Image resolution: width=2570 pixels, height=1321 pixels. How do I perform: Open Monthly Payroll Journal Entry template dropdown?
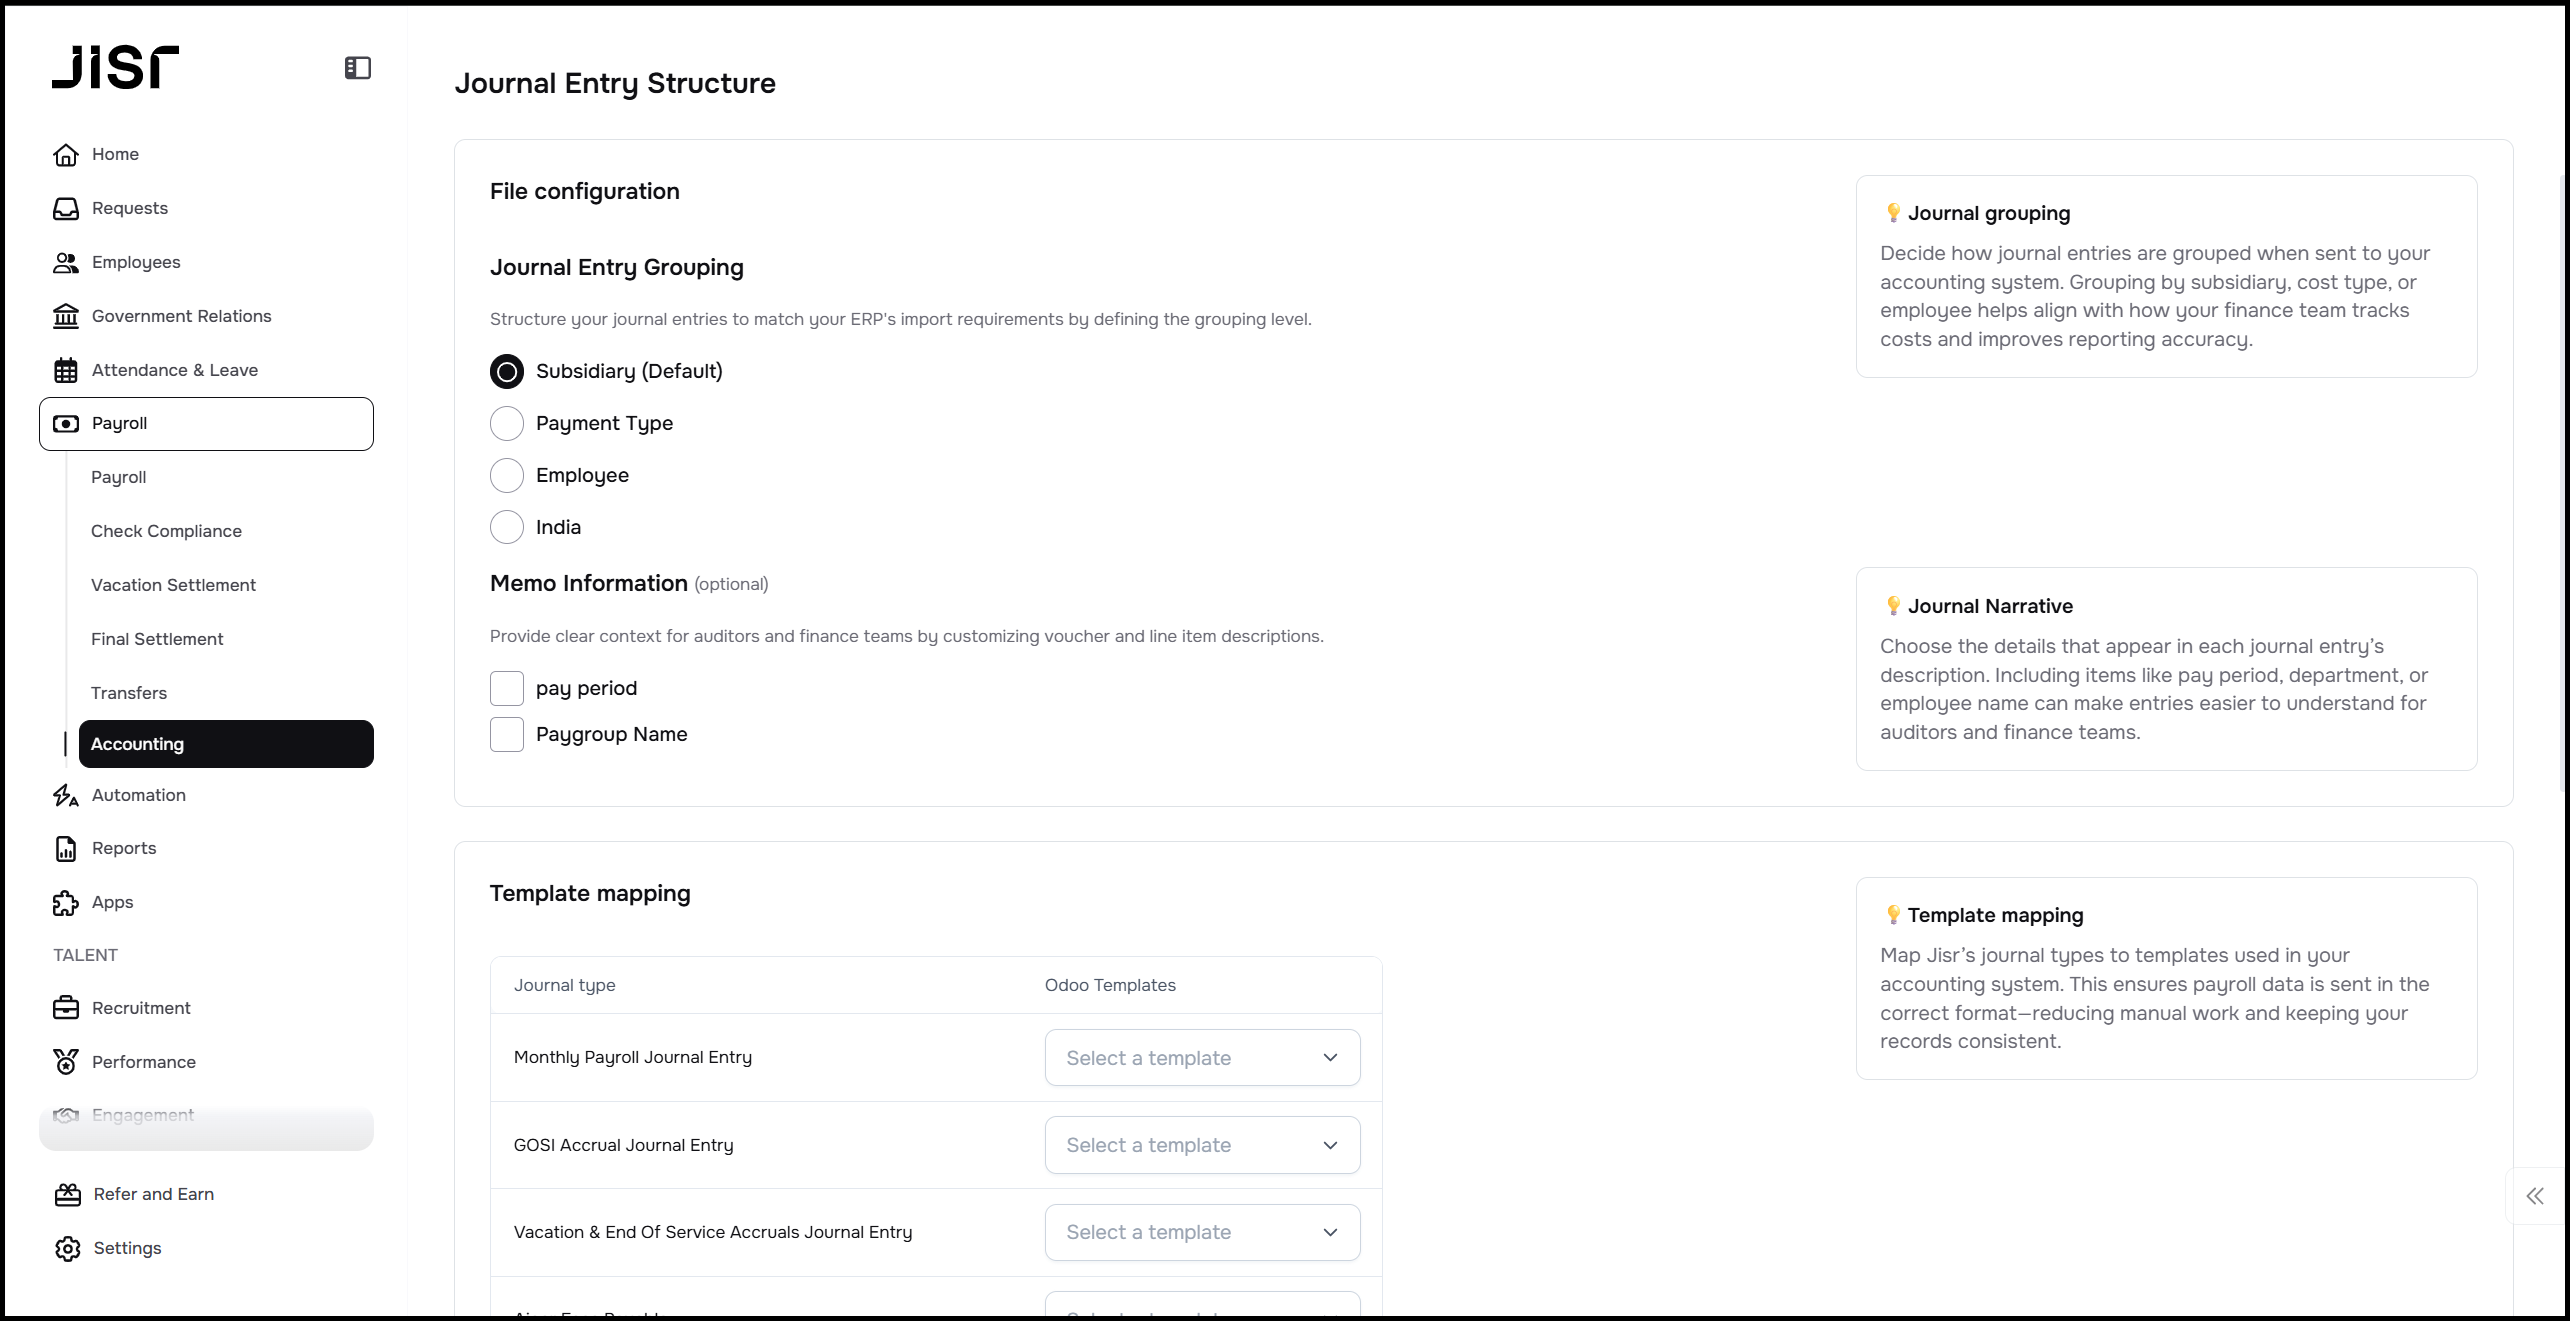pyautogui.click(x=1202, y=1058)
